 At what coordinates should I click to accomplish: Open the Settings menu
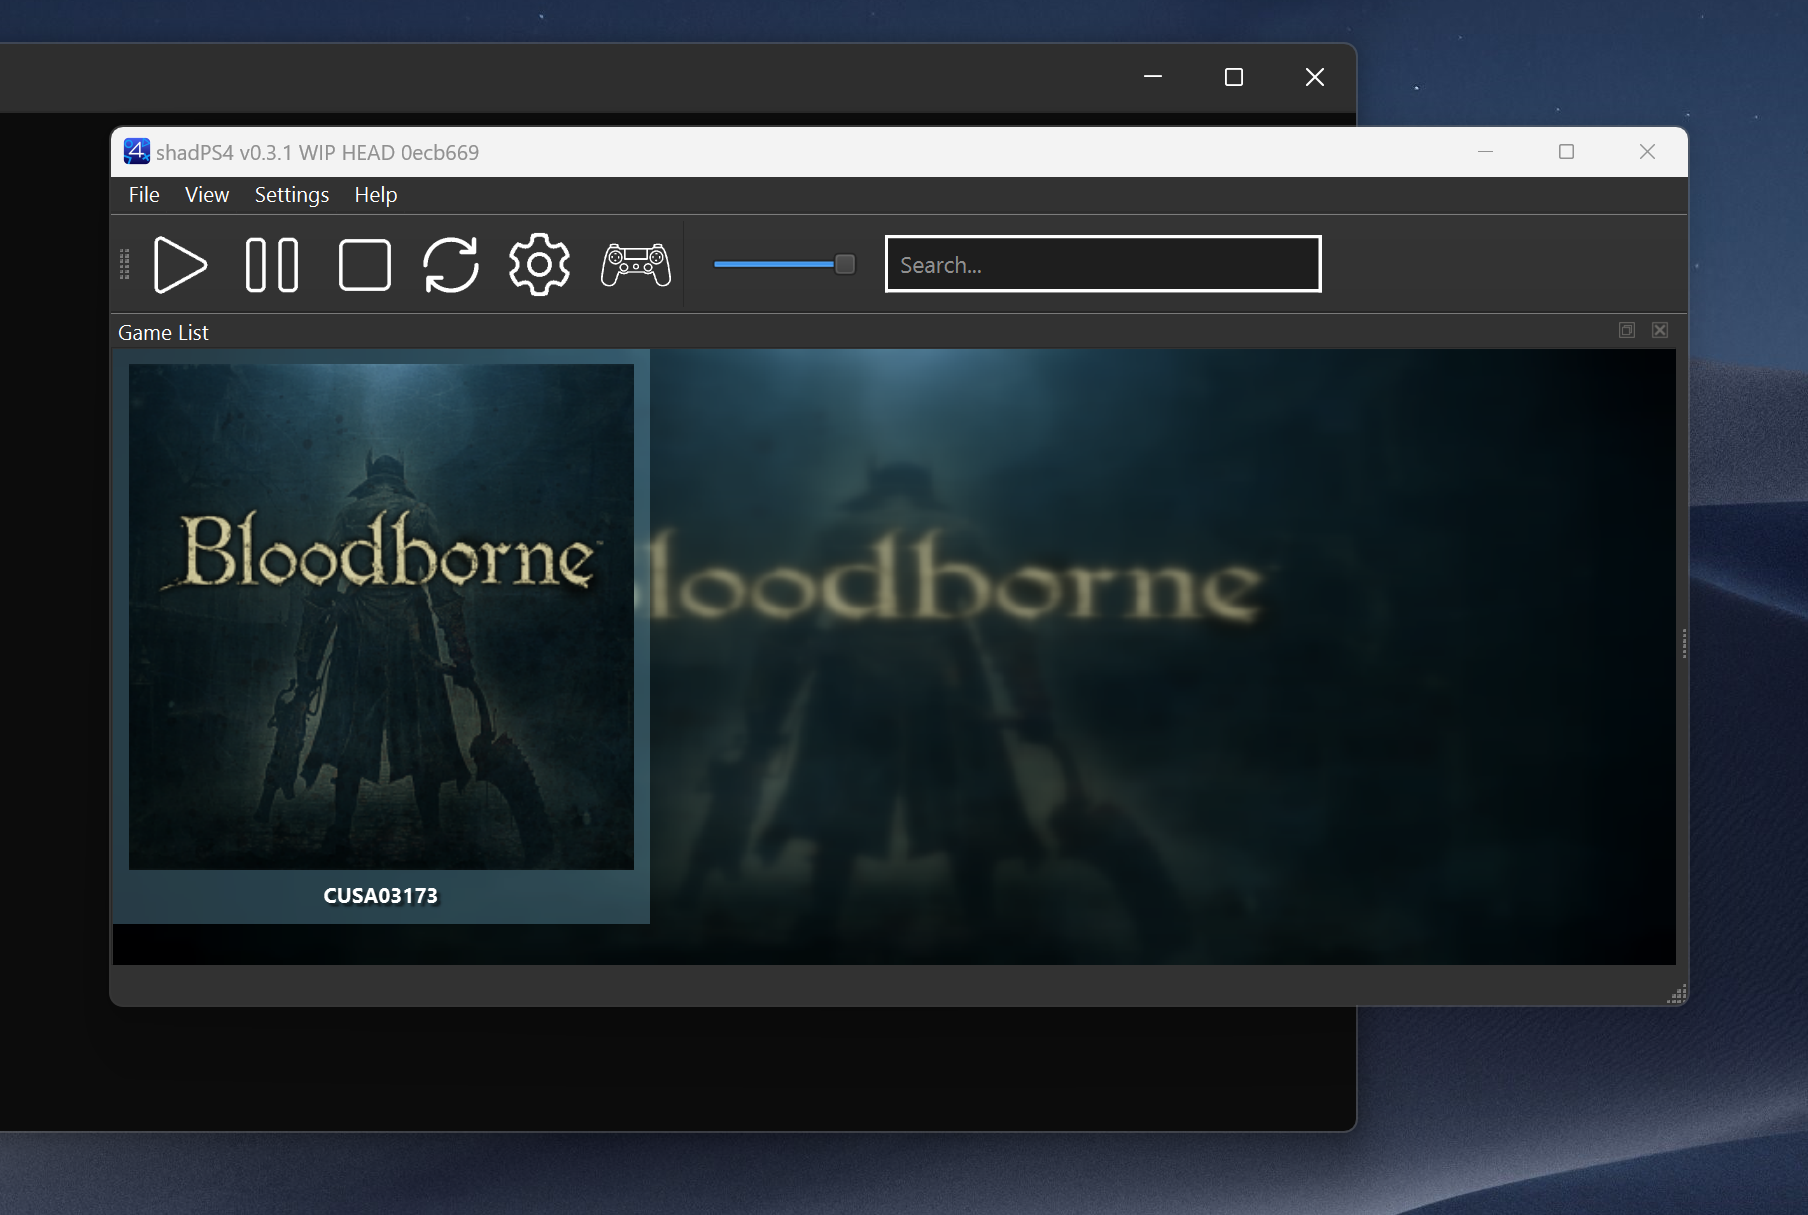pyautogui.click(x=292, y=195)
